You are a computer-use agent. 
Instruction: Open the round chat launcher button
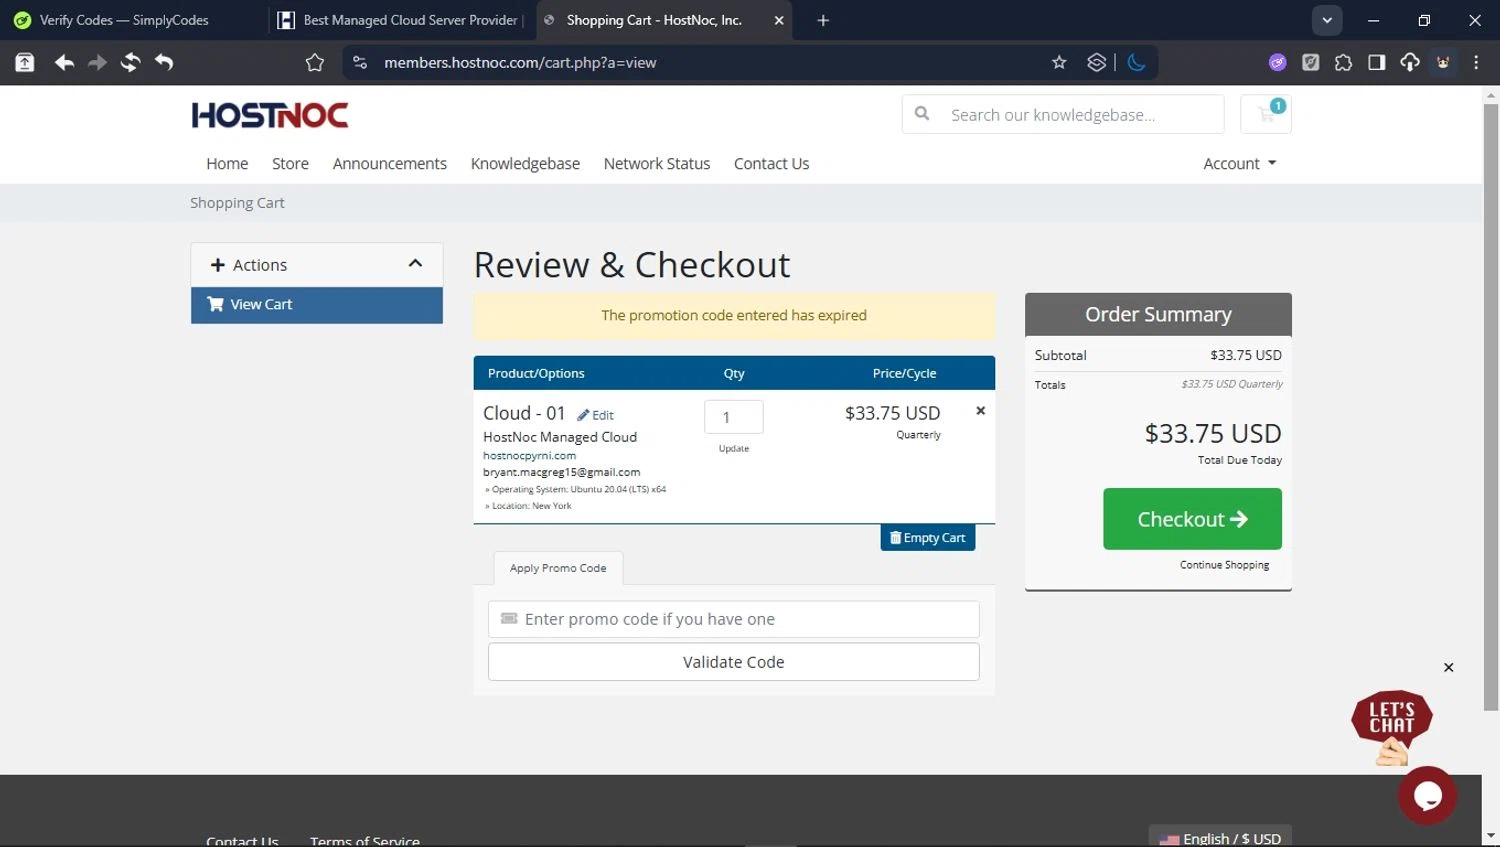pos(1427,796)
